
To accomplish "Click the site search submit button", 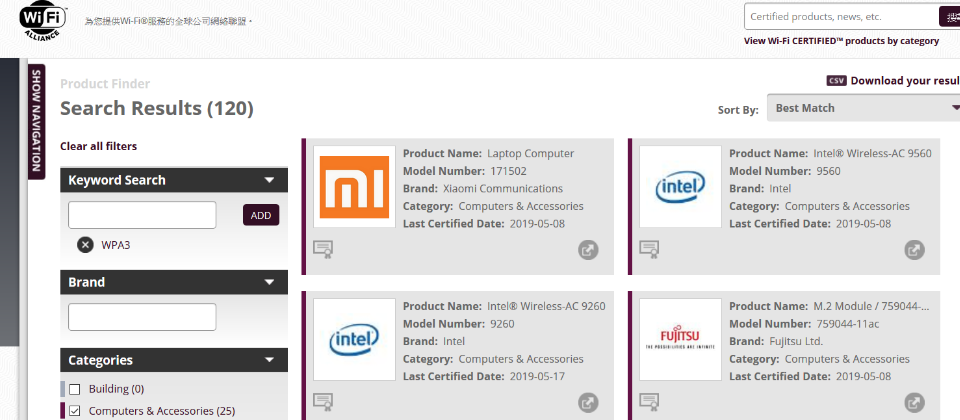I will point(949,17).
